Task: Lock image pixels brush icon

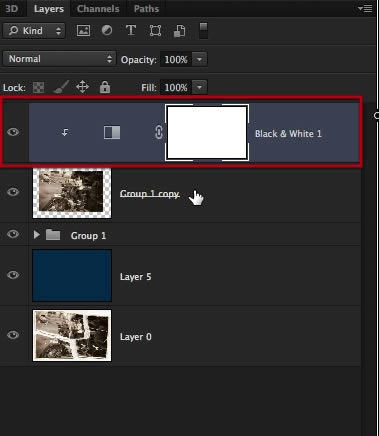Action: pyautogui.click(x=61, y=87)
